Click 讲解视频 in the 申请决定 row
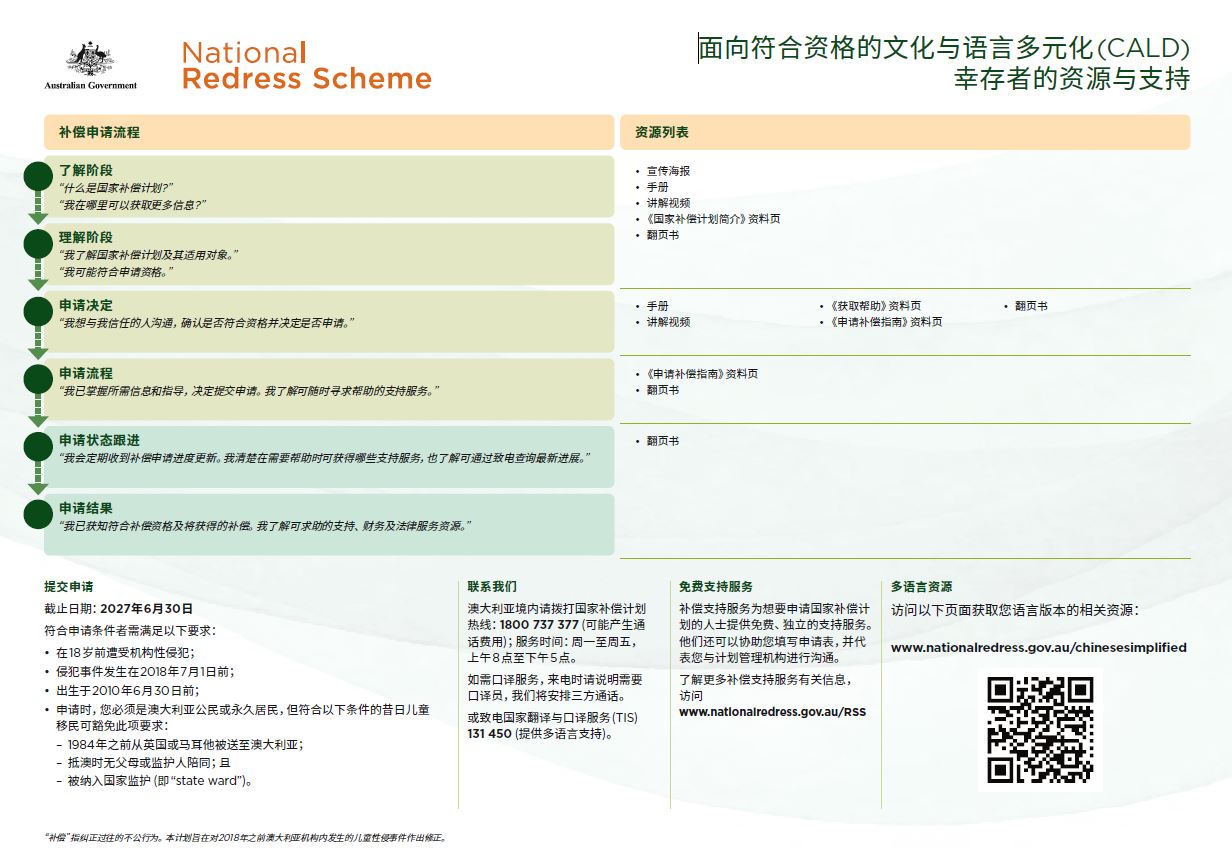The height and width of the screenshot is (864, 1232). click(668, 322)
